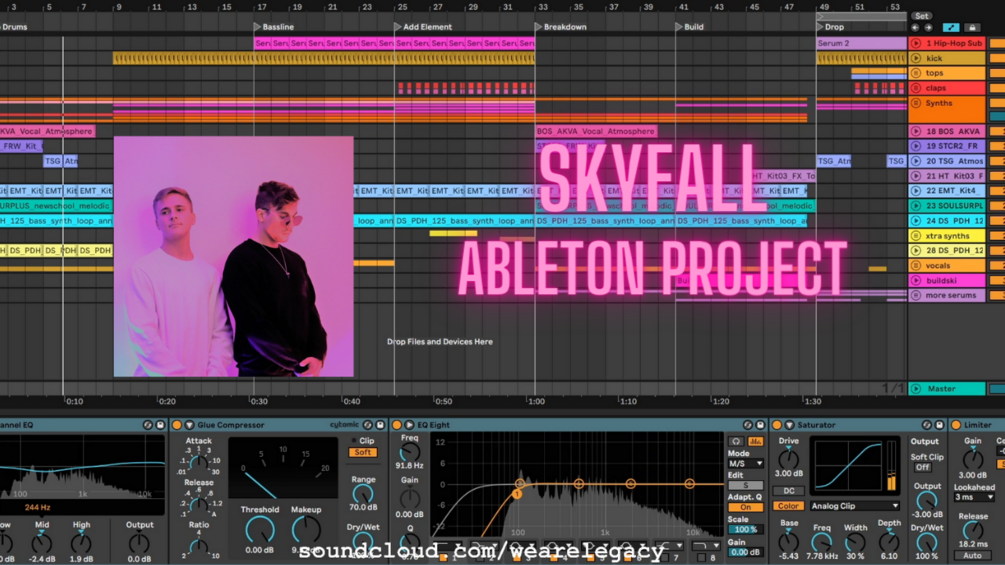
Task: Jump to previous locator arrow
Action: pos(915,28)
